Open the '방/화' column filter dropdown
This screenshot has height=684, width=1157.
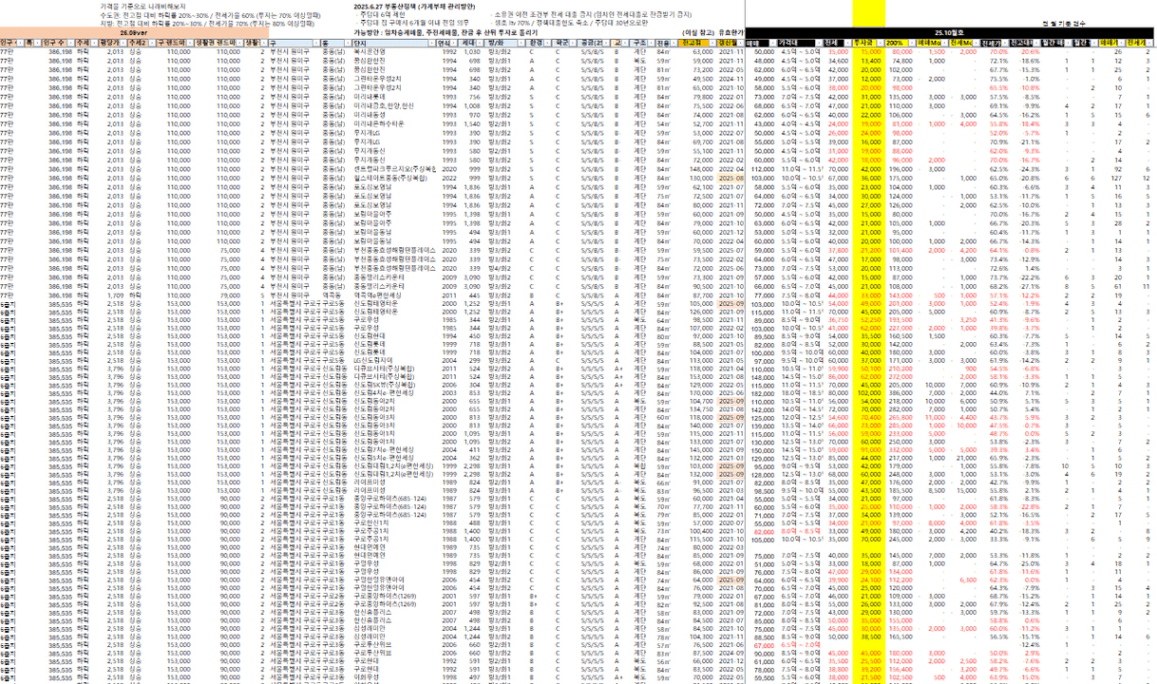[520, 43]
